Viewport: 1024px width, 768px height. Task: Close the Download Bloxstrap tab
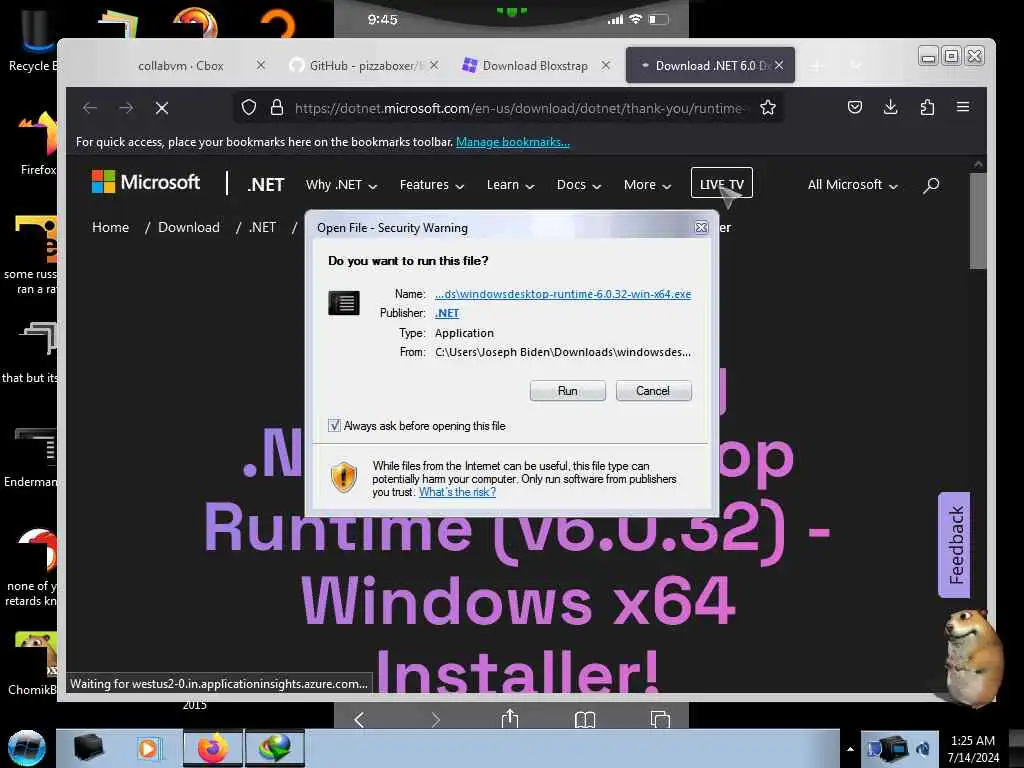(x=606, y=65)
